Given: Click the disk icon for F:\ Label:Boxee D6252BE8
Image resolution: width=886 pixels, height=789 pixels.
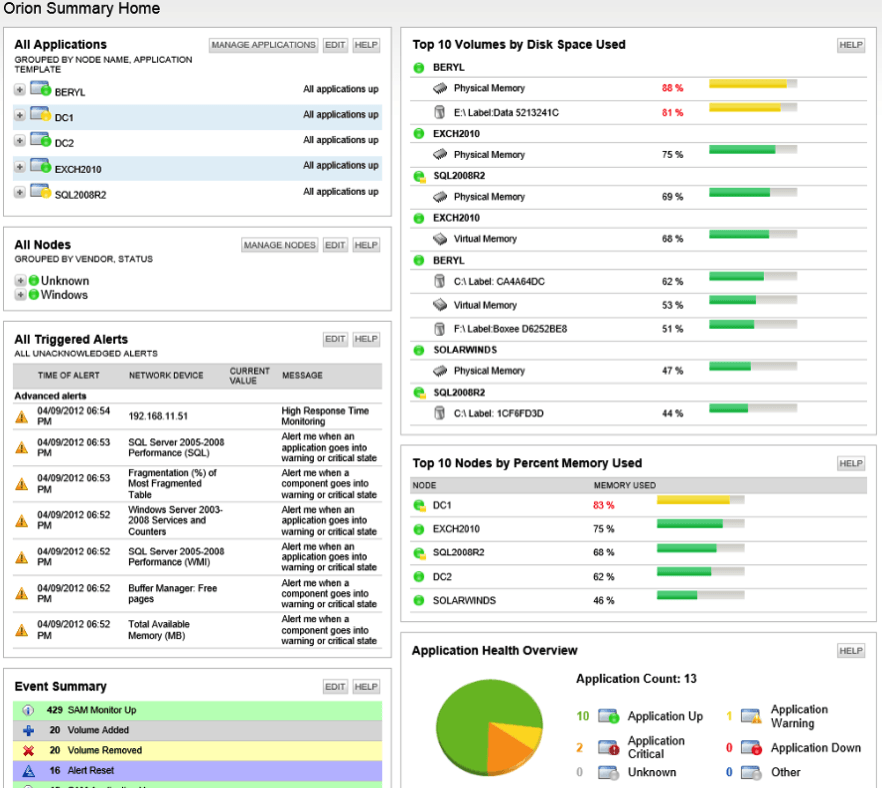Looking at the screenshot, I should tap(439, 329).
